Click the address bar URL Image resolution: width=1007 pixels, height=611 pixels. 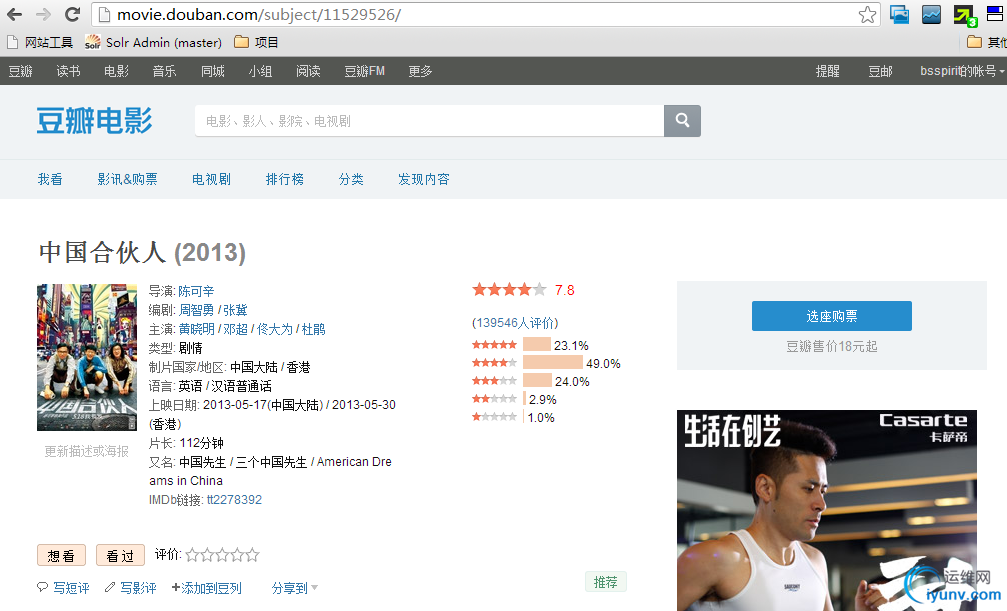[x=259, y=14]
